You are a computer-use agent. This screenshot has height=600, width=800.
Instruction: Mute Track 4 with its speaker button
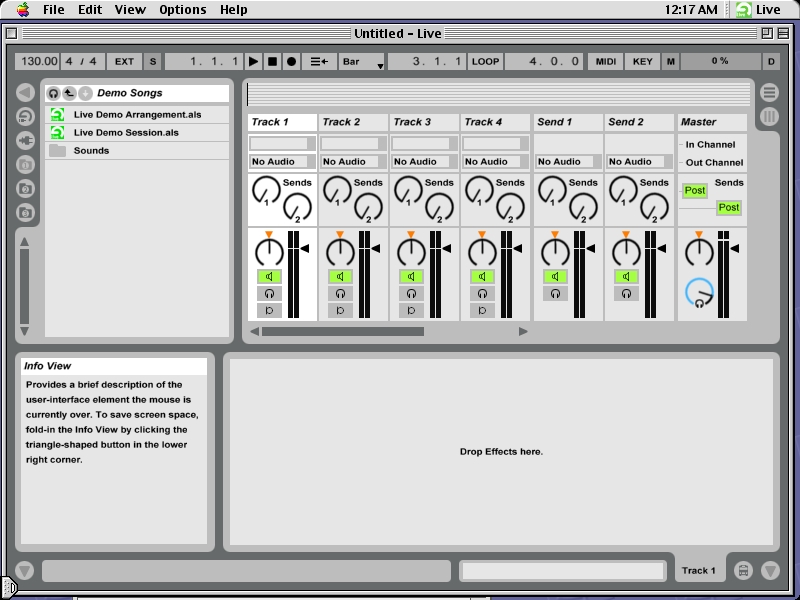point(482,277)
